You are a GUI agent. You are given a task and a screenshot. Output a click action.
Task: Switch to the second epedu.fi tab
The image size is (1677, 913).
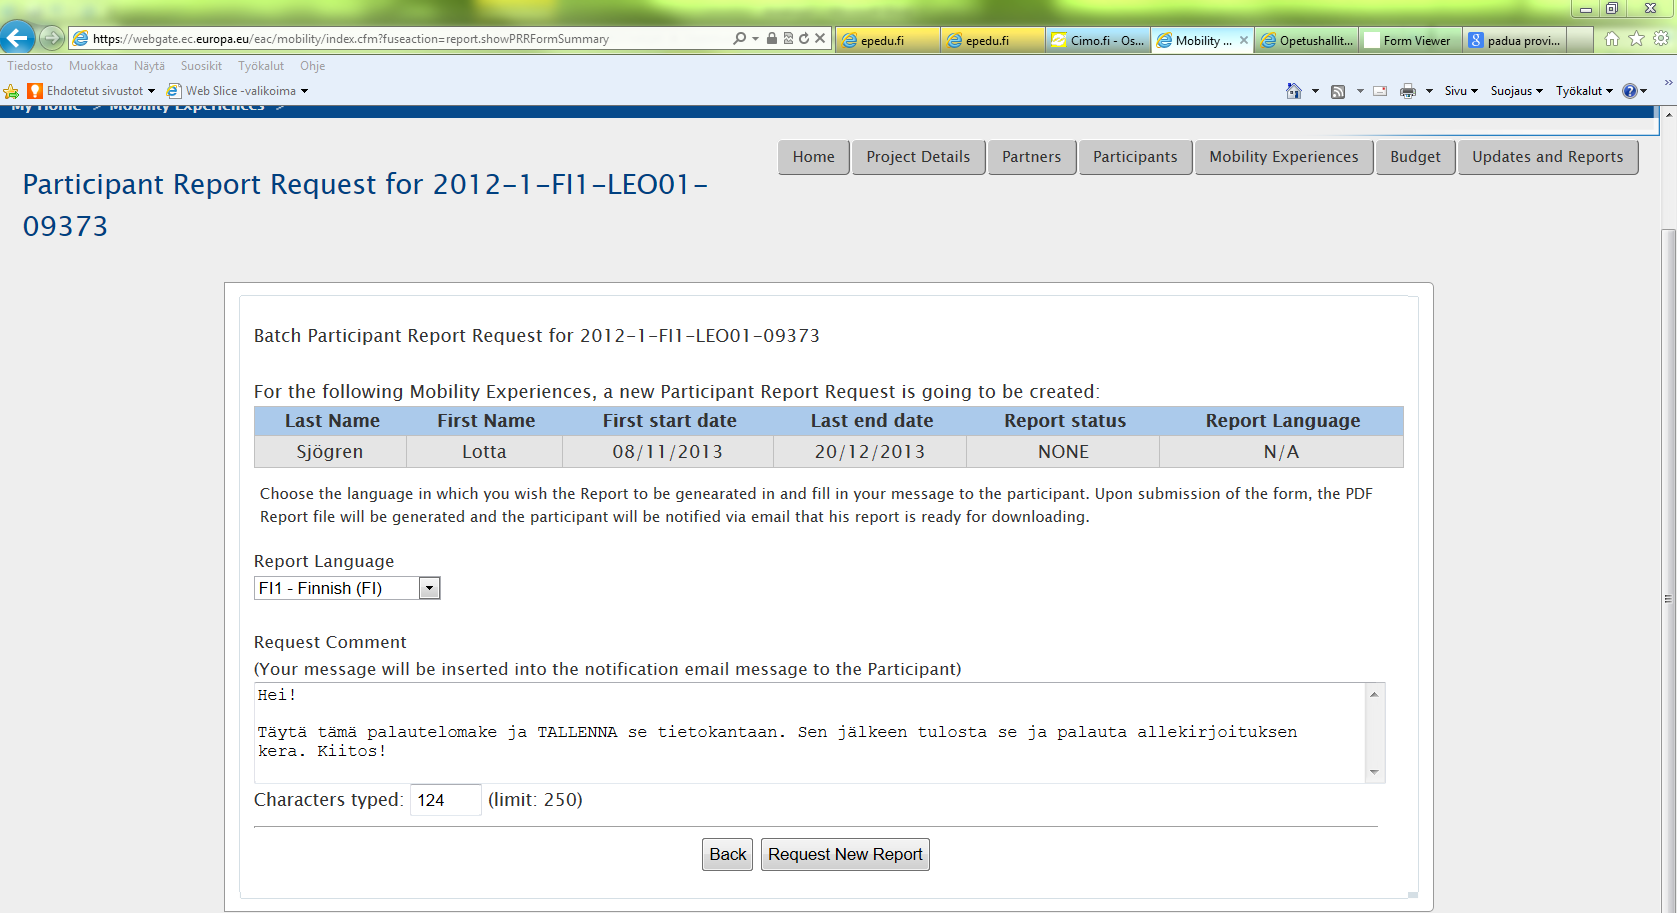click(x=992, y=40)
